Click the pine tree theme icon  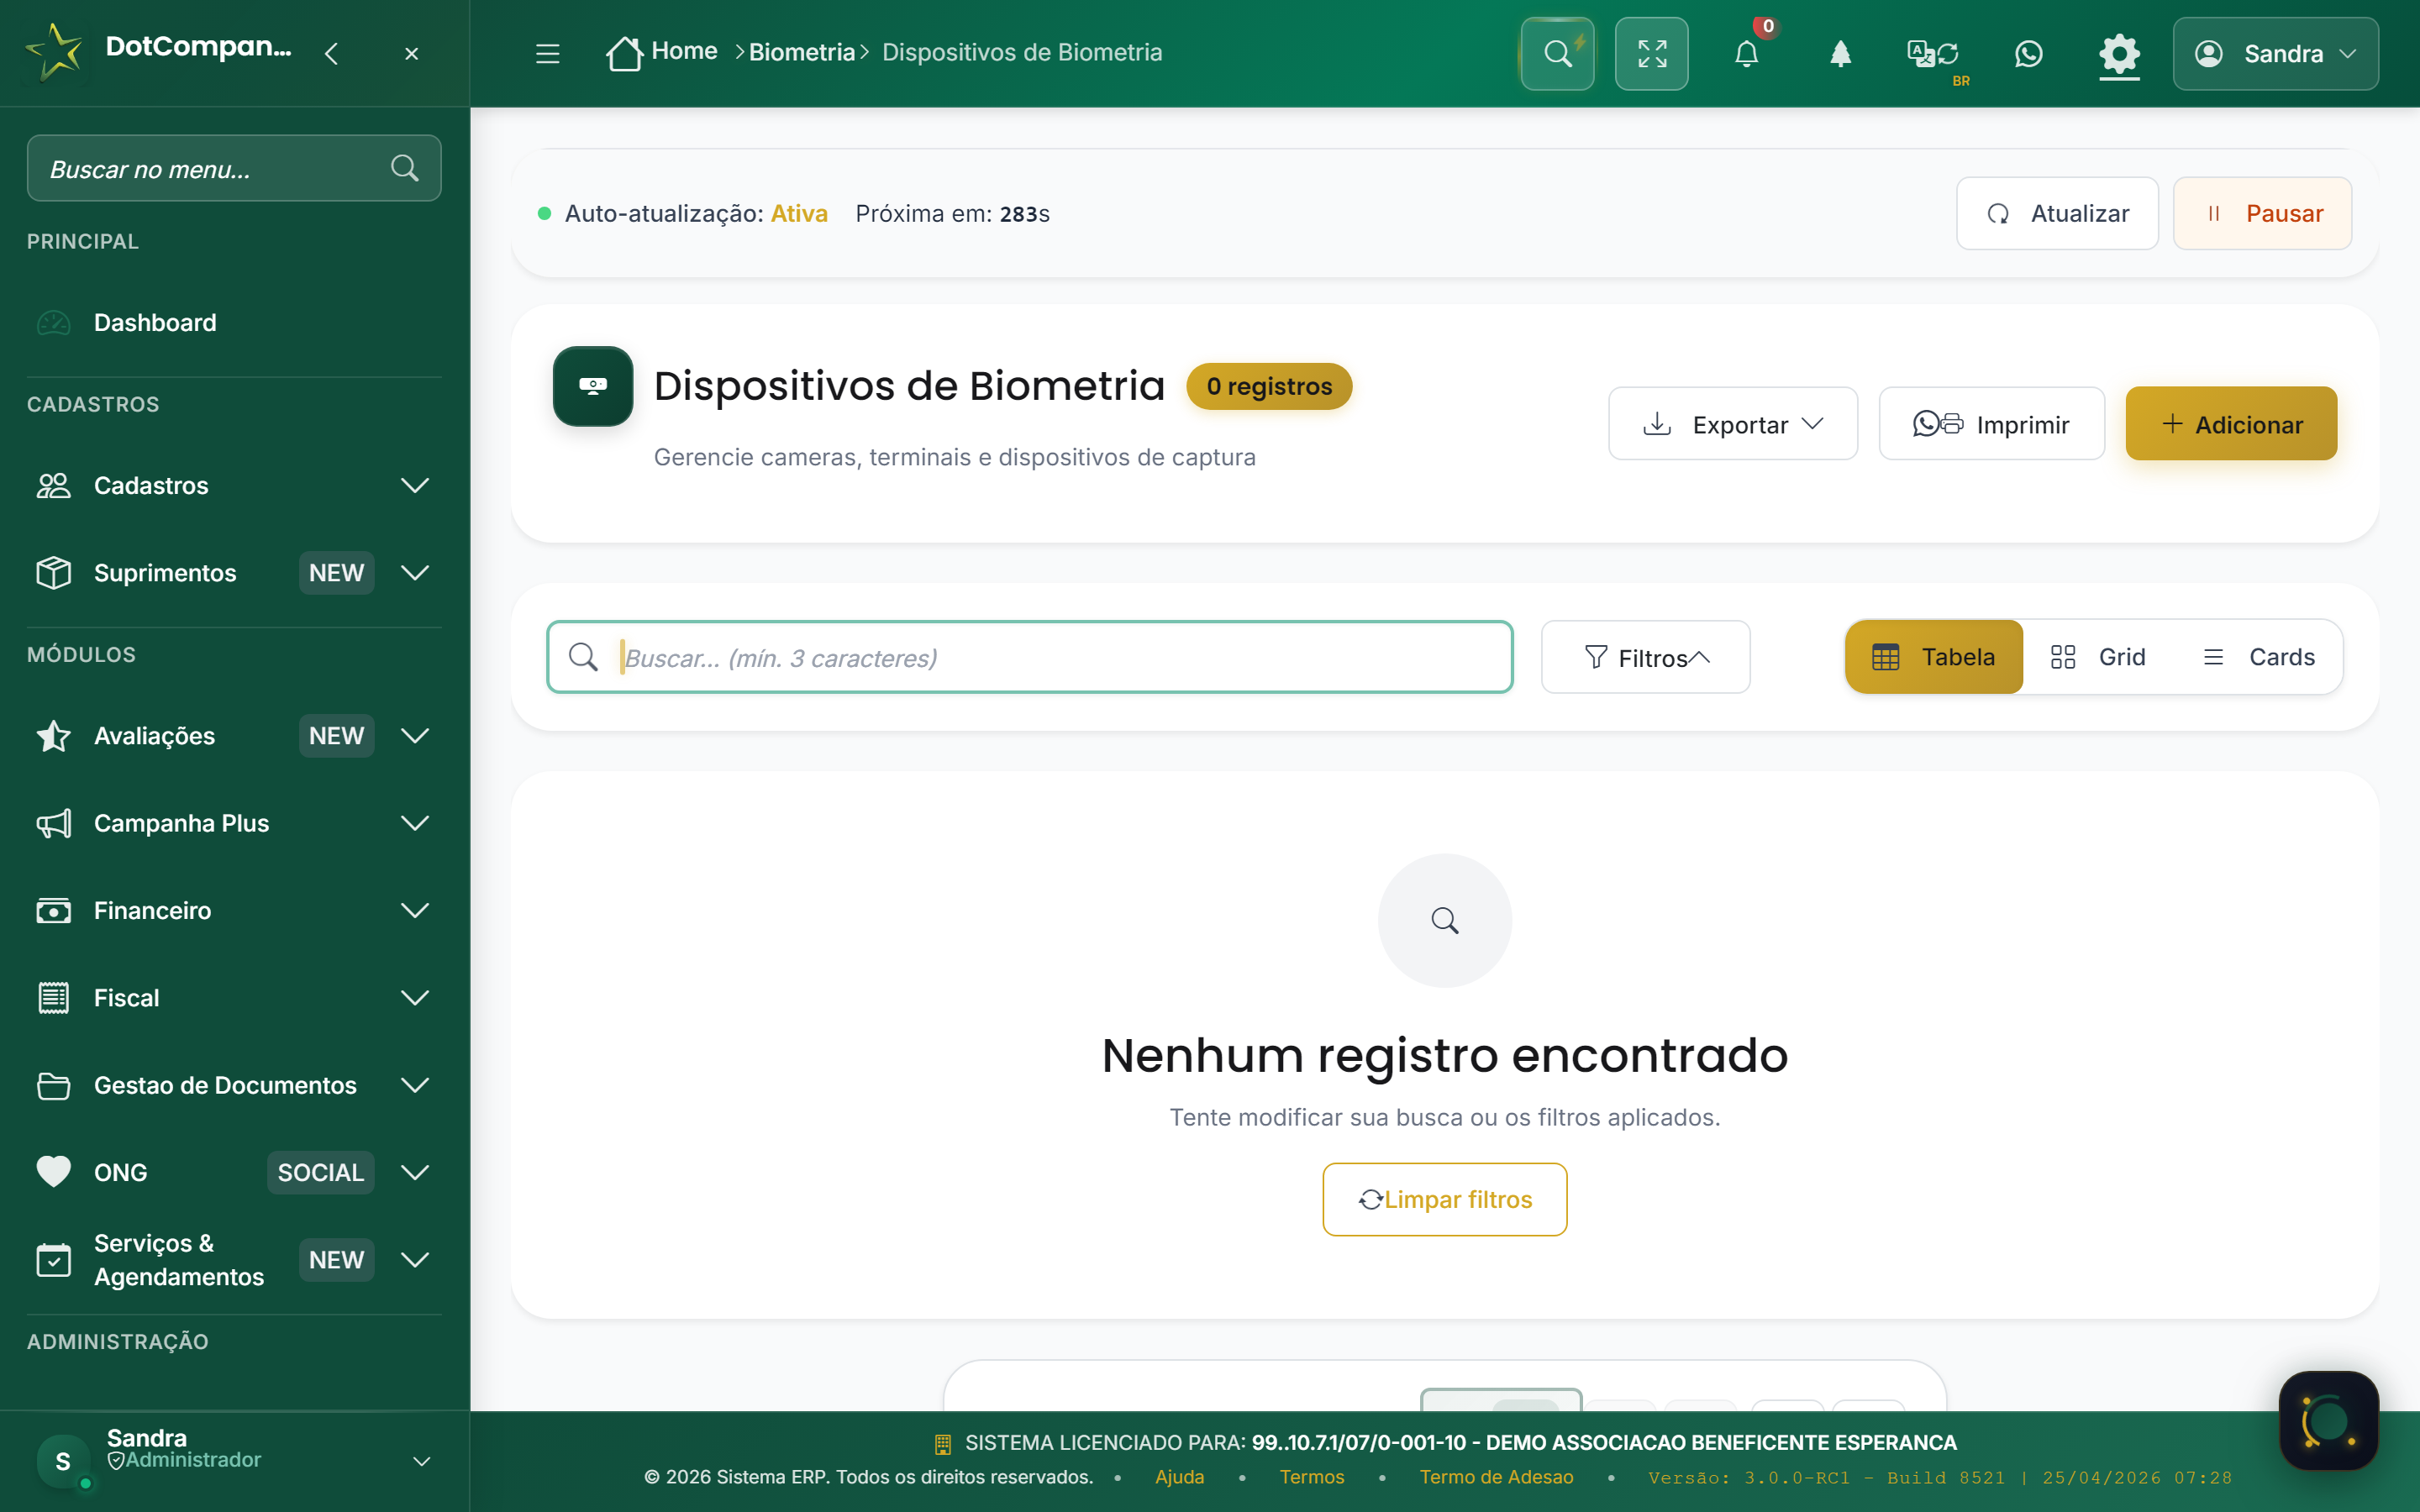pyautogui.click(x=1840, y=53)
